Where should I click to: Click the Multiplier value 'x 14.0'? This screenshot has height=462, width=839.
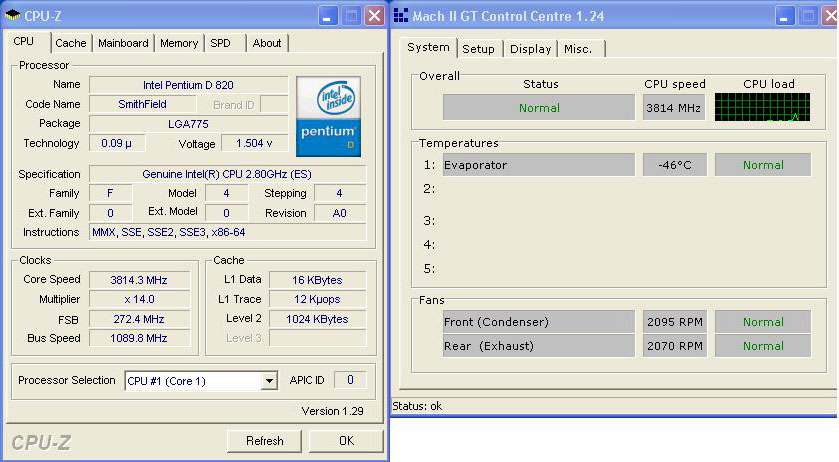click(139, 299)
